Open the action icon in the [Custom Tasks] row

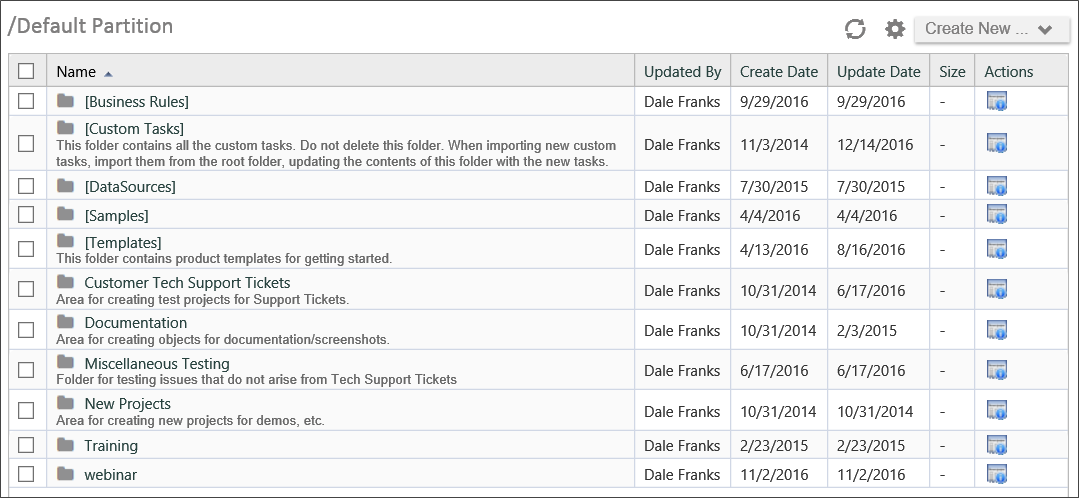pyautogui.click(x=996, y=144)
